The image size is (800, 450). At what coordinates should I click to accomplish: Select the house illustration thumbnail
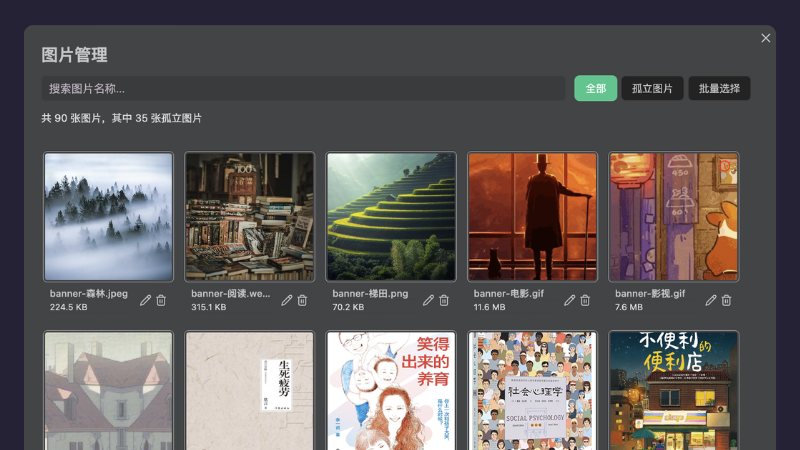click(108, 390)
